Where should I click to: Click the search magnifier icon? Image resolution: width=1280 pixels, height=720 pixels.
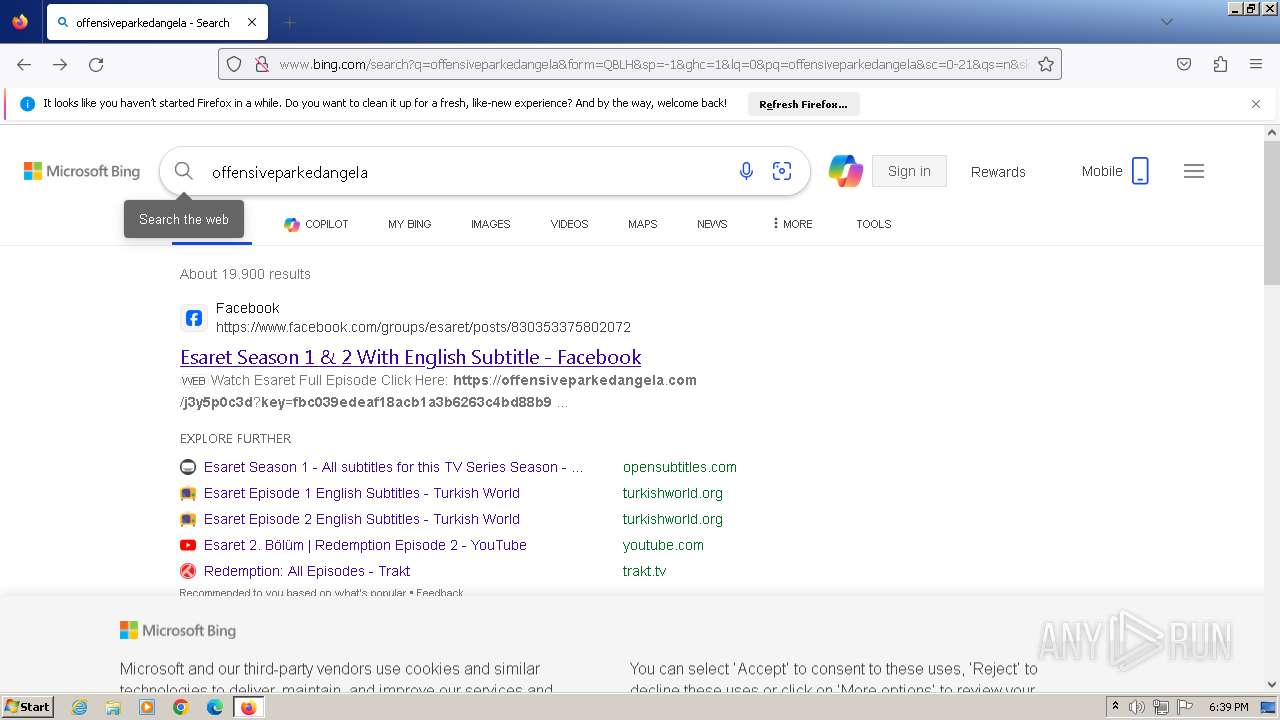[183, 171]
